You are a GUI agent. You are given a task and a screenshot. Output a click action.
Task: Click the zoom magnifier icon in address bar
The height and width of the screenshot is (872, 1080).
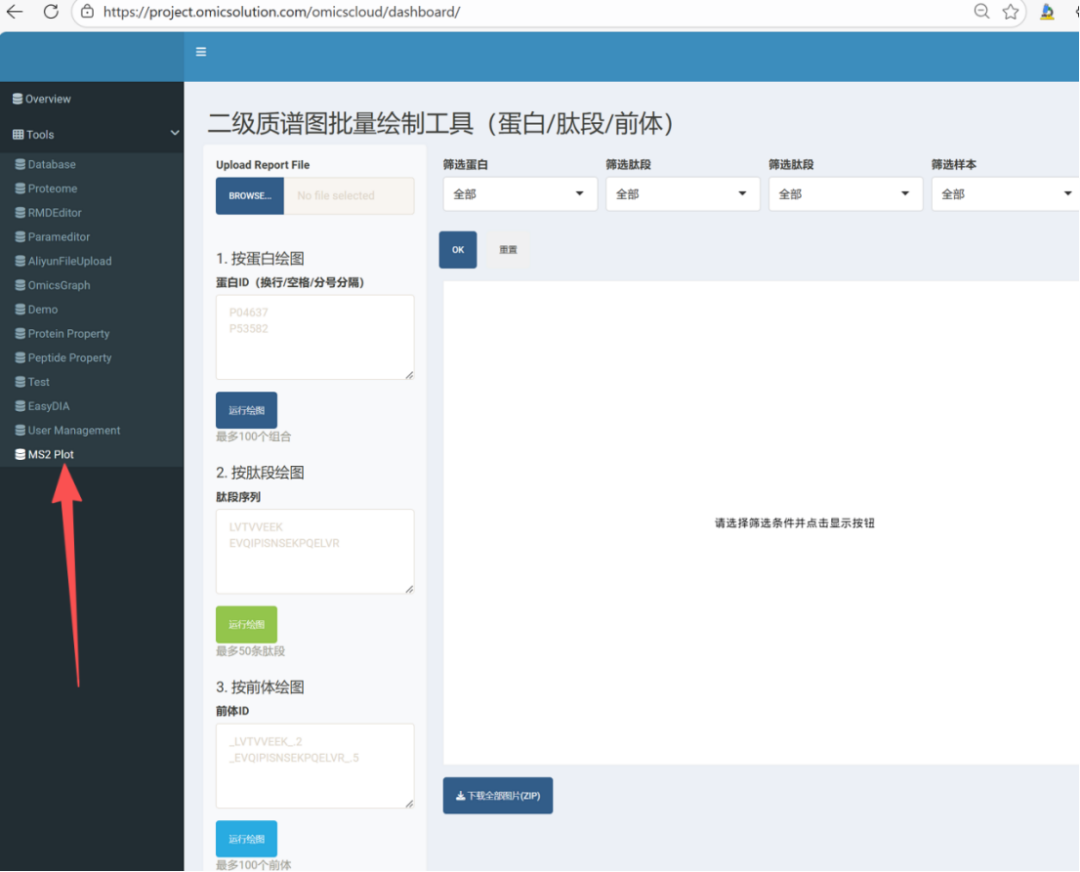pyautogui.click(x=982, y=11)
